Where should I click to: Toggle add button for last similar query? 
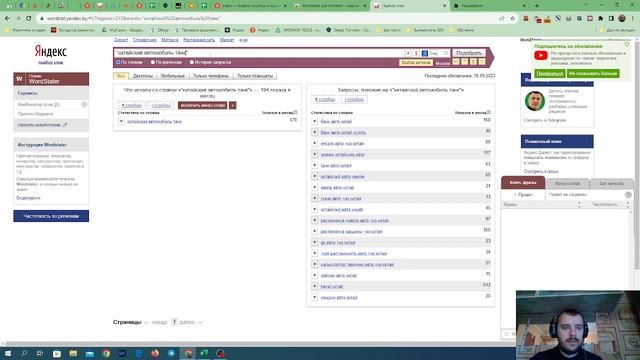pyautogui.click(x=315, y=298)
